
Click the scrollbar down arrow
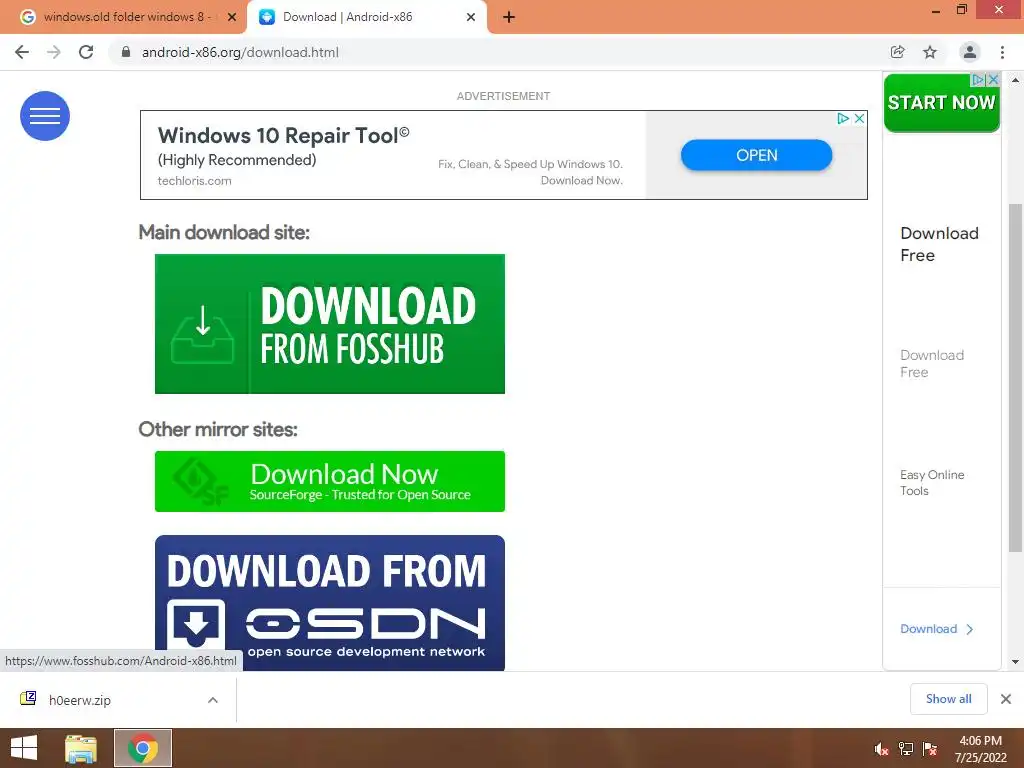click(1015, 662)
